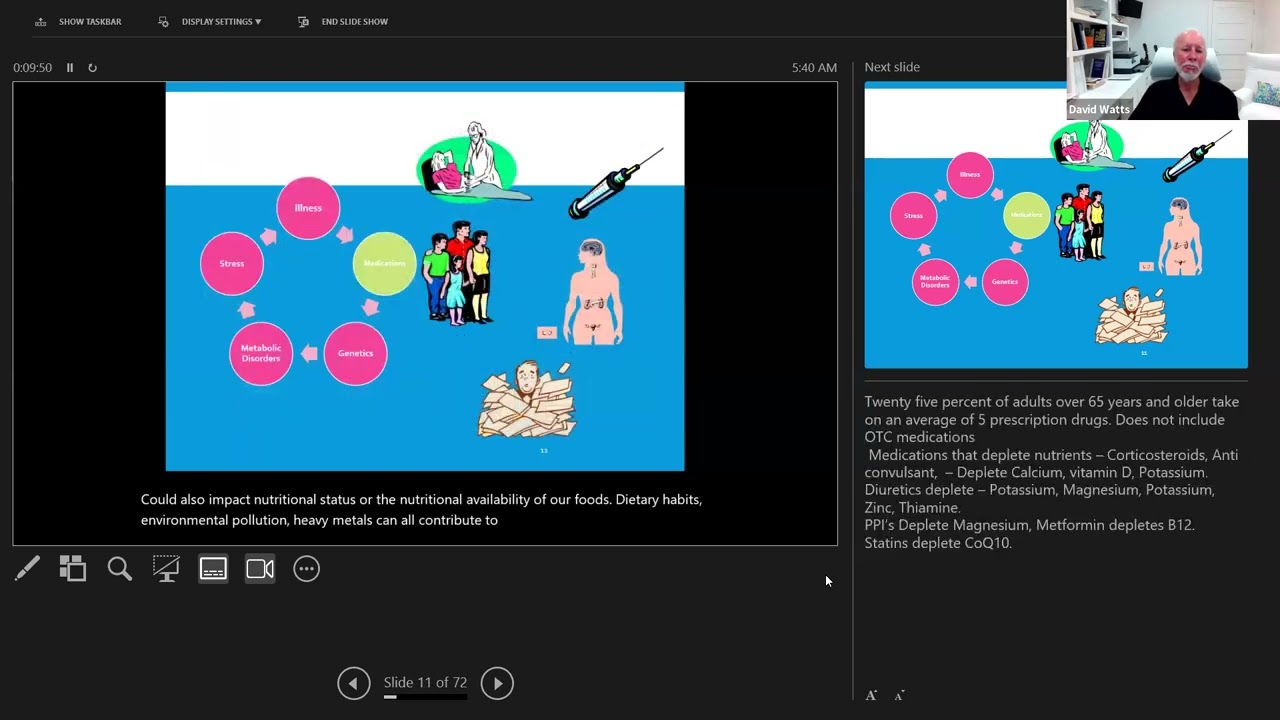Click the Show Taskbar icon
Image resolution: width=1280 pixels, height=720 pixels.
click(40, 21)
